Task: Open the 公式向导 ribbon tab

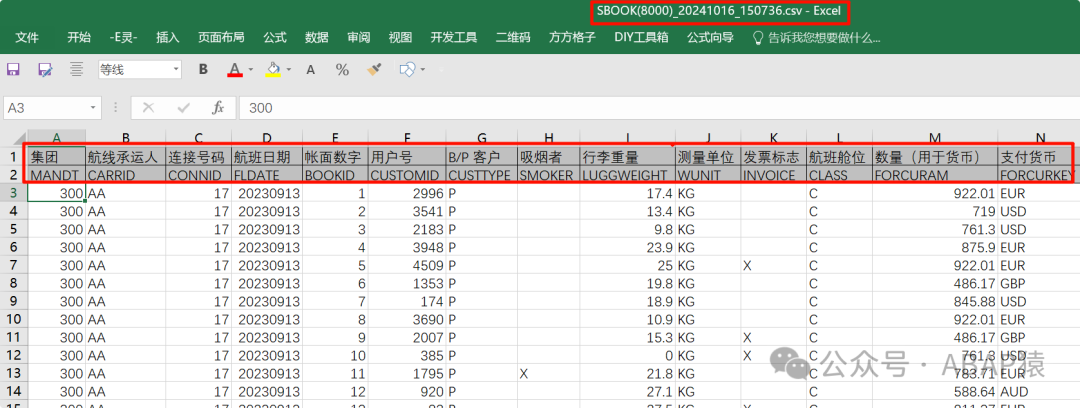Action: click(710, 37)
